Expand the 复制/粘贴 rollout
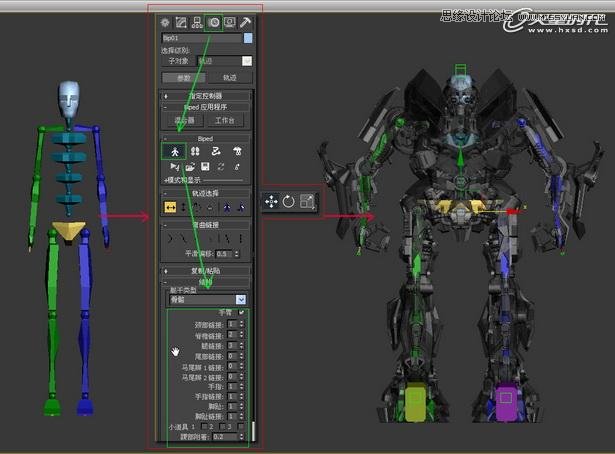615x454 pixels. [206, 271]
